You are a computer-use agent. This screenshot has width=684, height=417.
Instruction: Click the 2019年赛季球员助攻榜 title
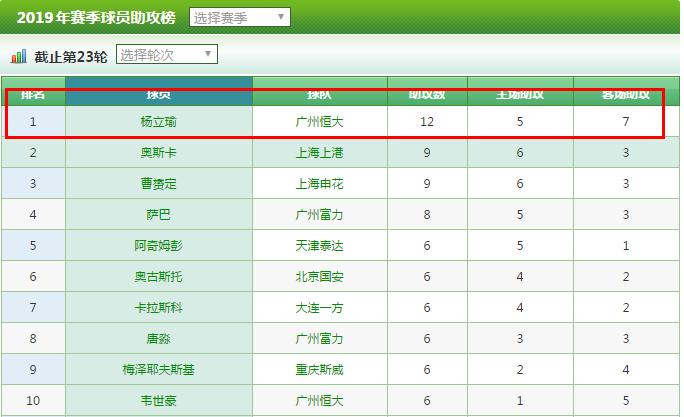[96, 17]
